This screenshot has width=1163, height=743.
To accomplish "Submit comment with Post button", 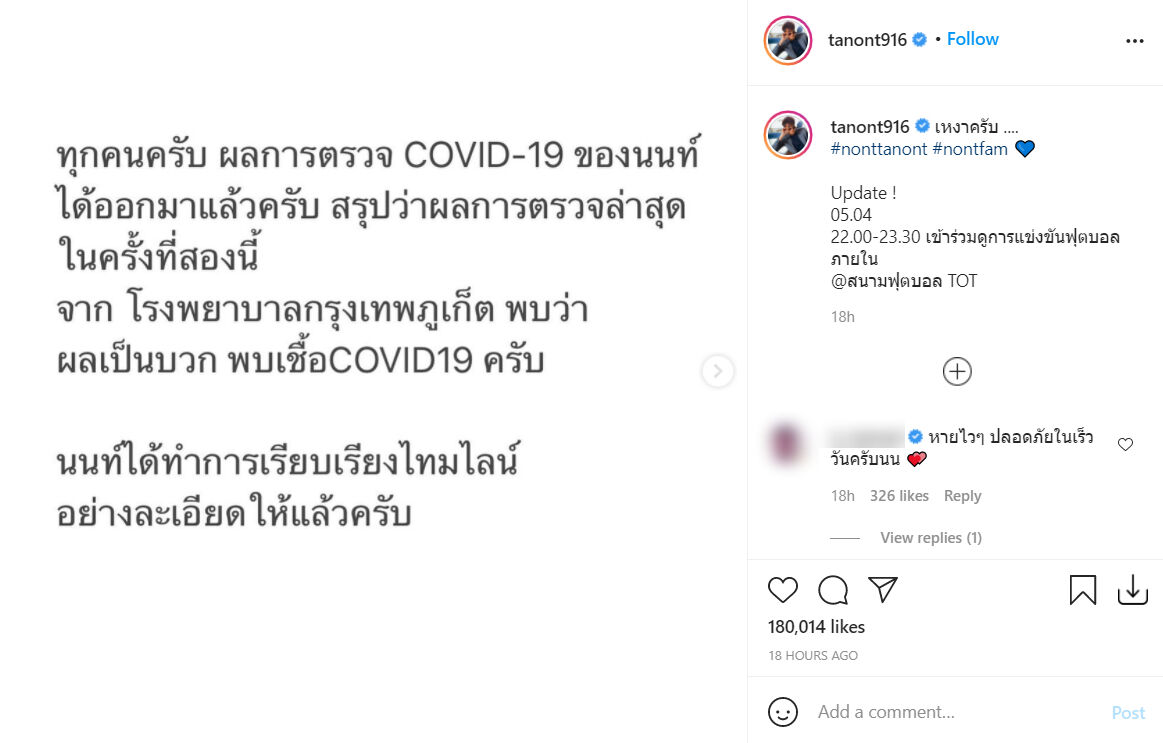I will coord(1128,713).
